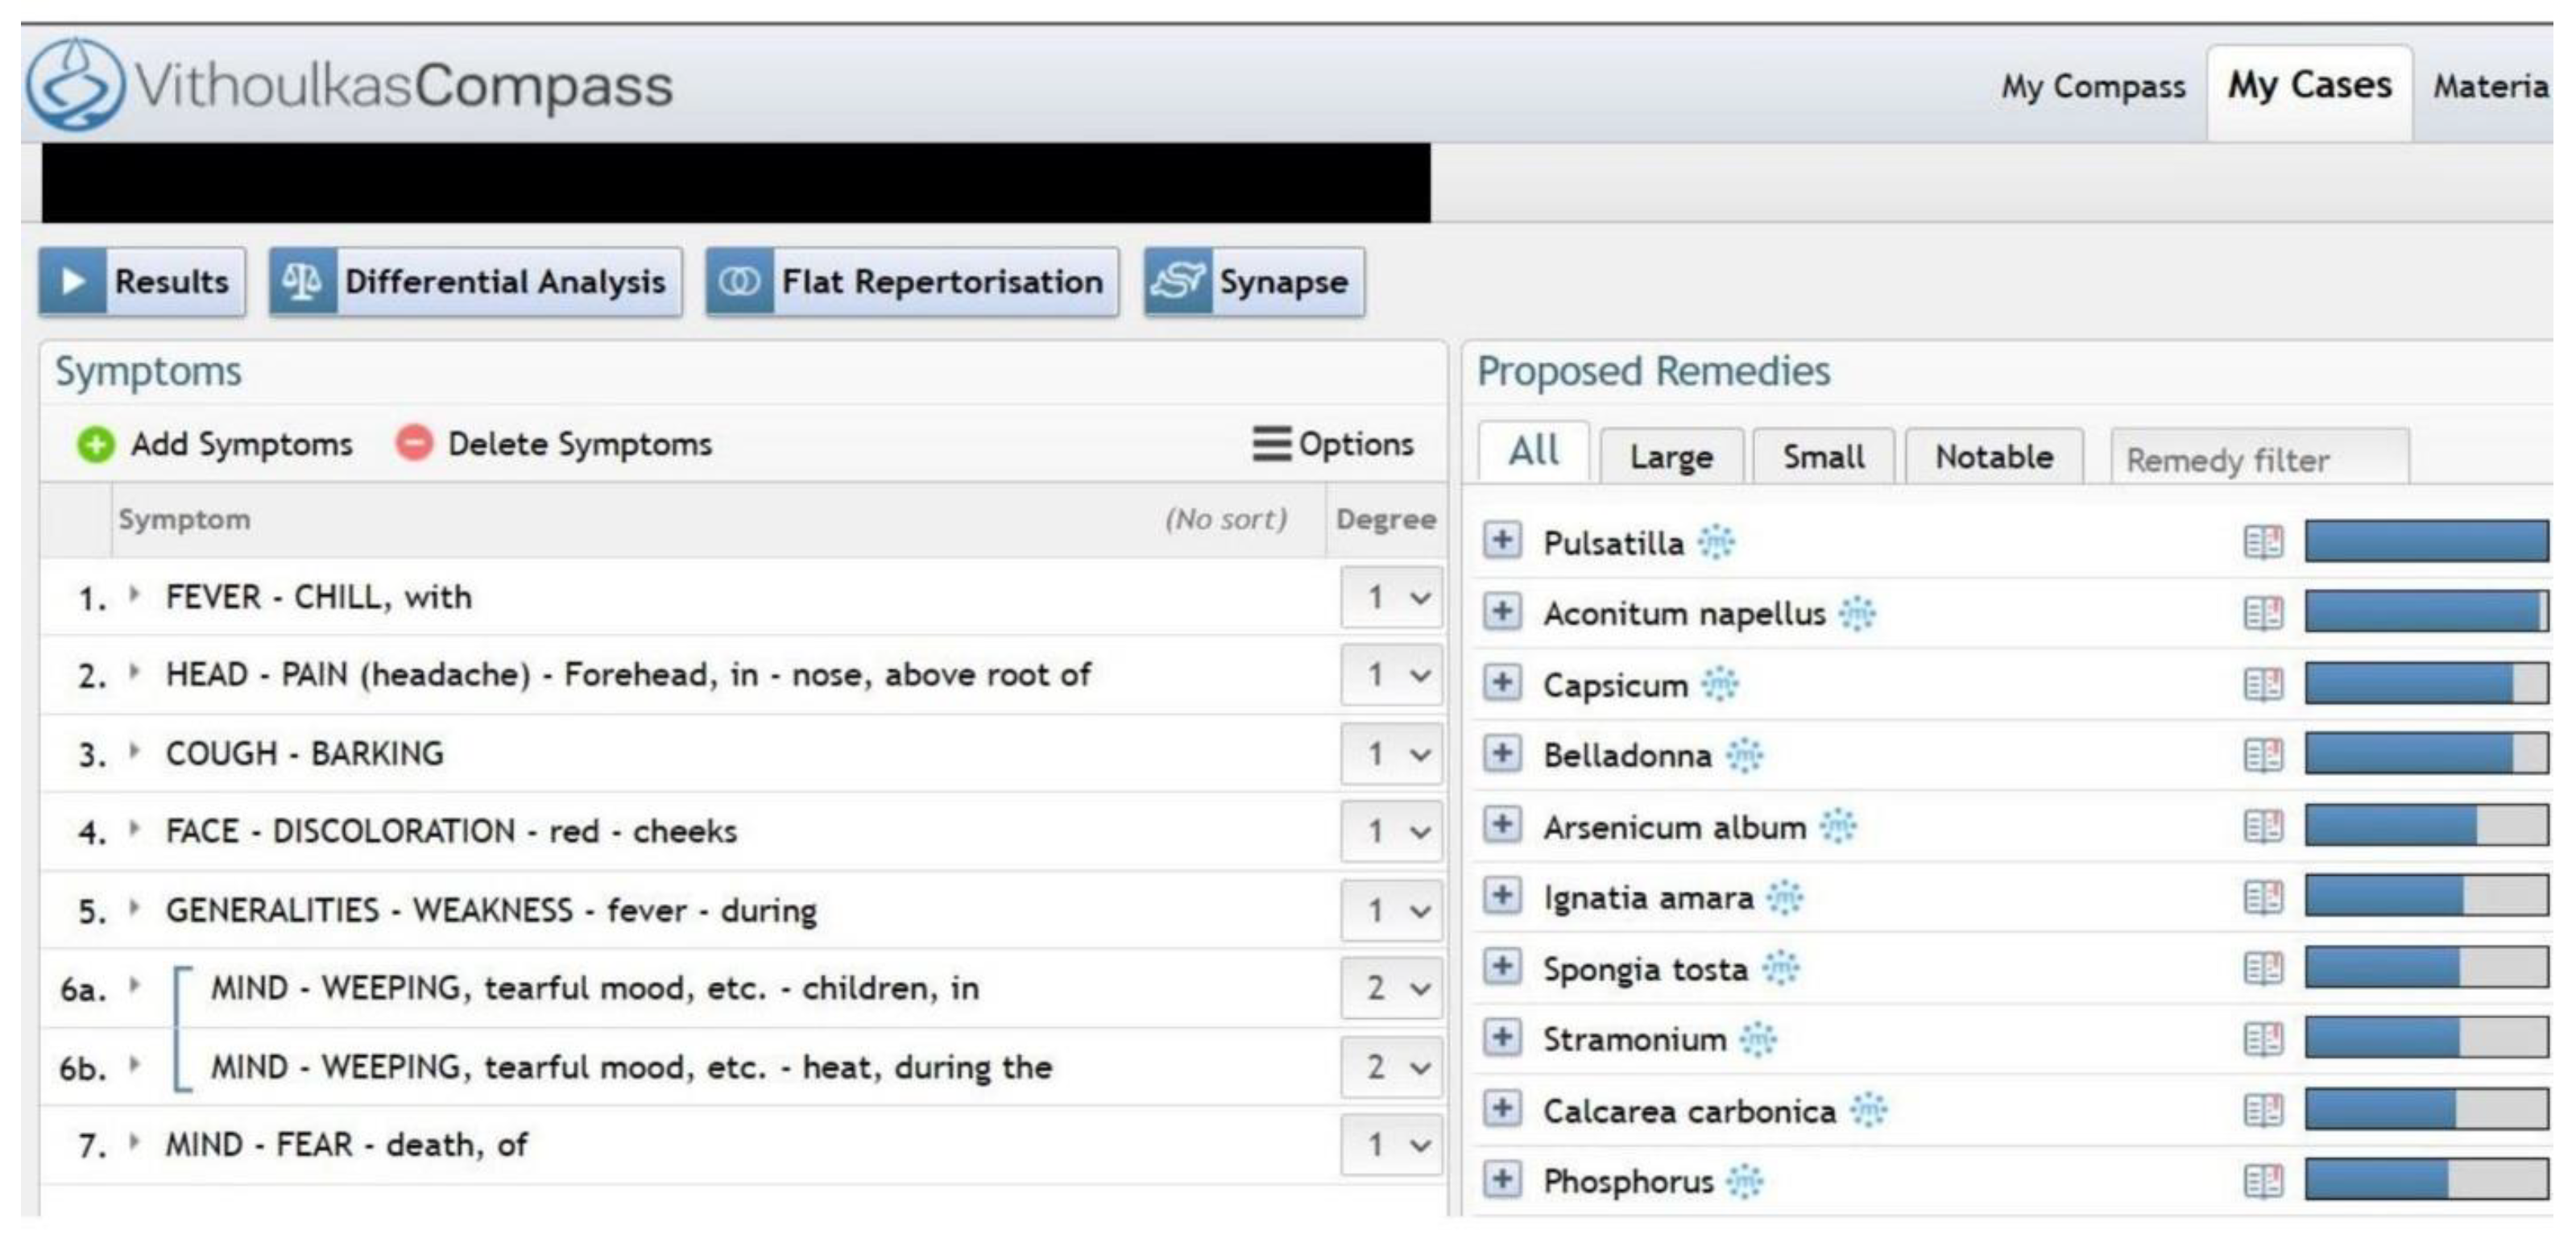Click blue badge icon beside Spongia tosta

pyautogui.click(x=1780, y=968)
